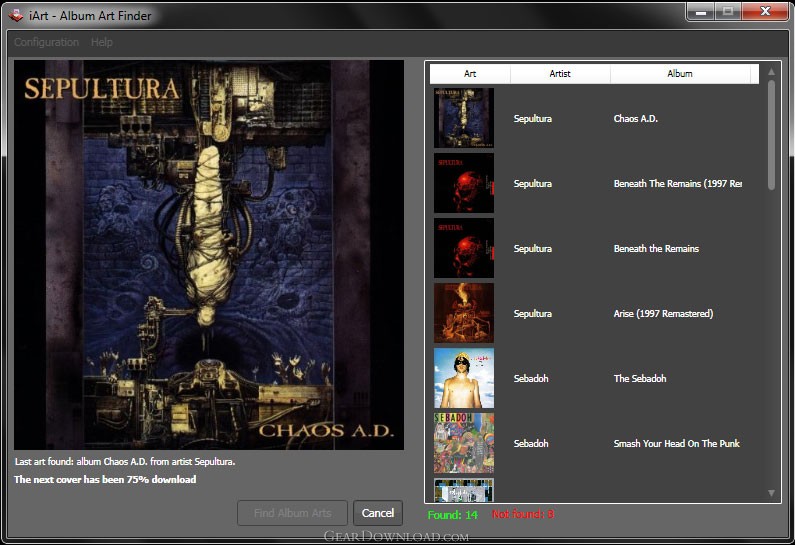Select The Sebadoh cover thumbnail
Image resolution: width=795 pixels, height=545 pixels.
[x=464, y=378]
